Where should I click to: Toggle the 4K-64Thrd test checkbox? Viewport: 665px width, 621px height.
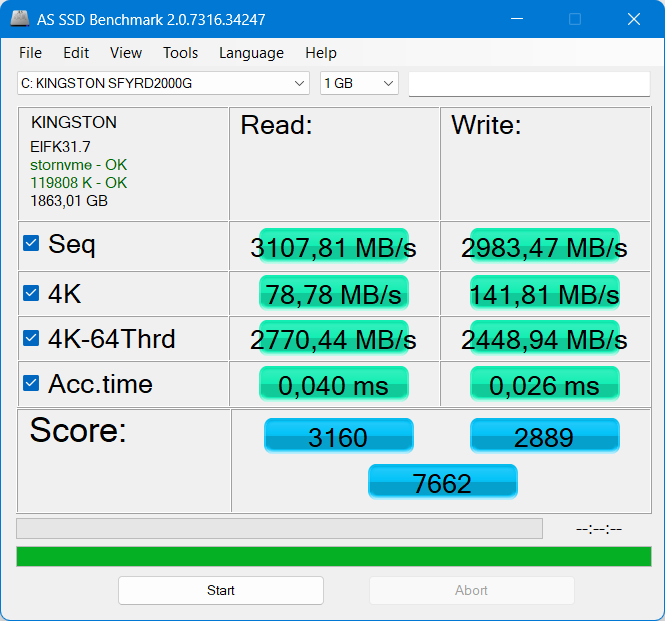[31, 338]
